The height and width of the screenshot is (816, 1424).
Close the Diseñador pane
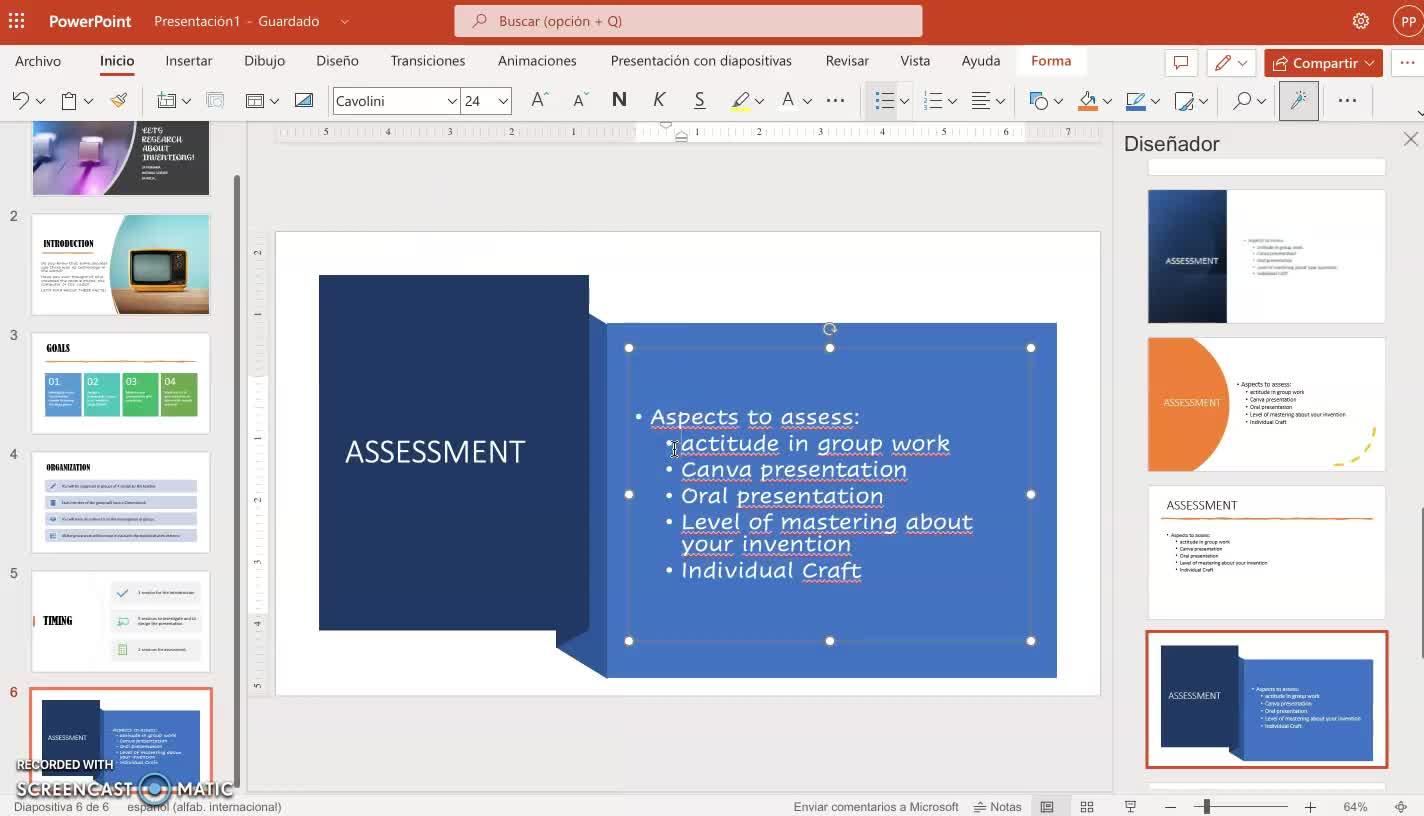pyautogui.click(x=1410, y=140)
